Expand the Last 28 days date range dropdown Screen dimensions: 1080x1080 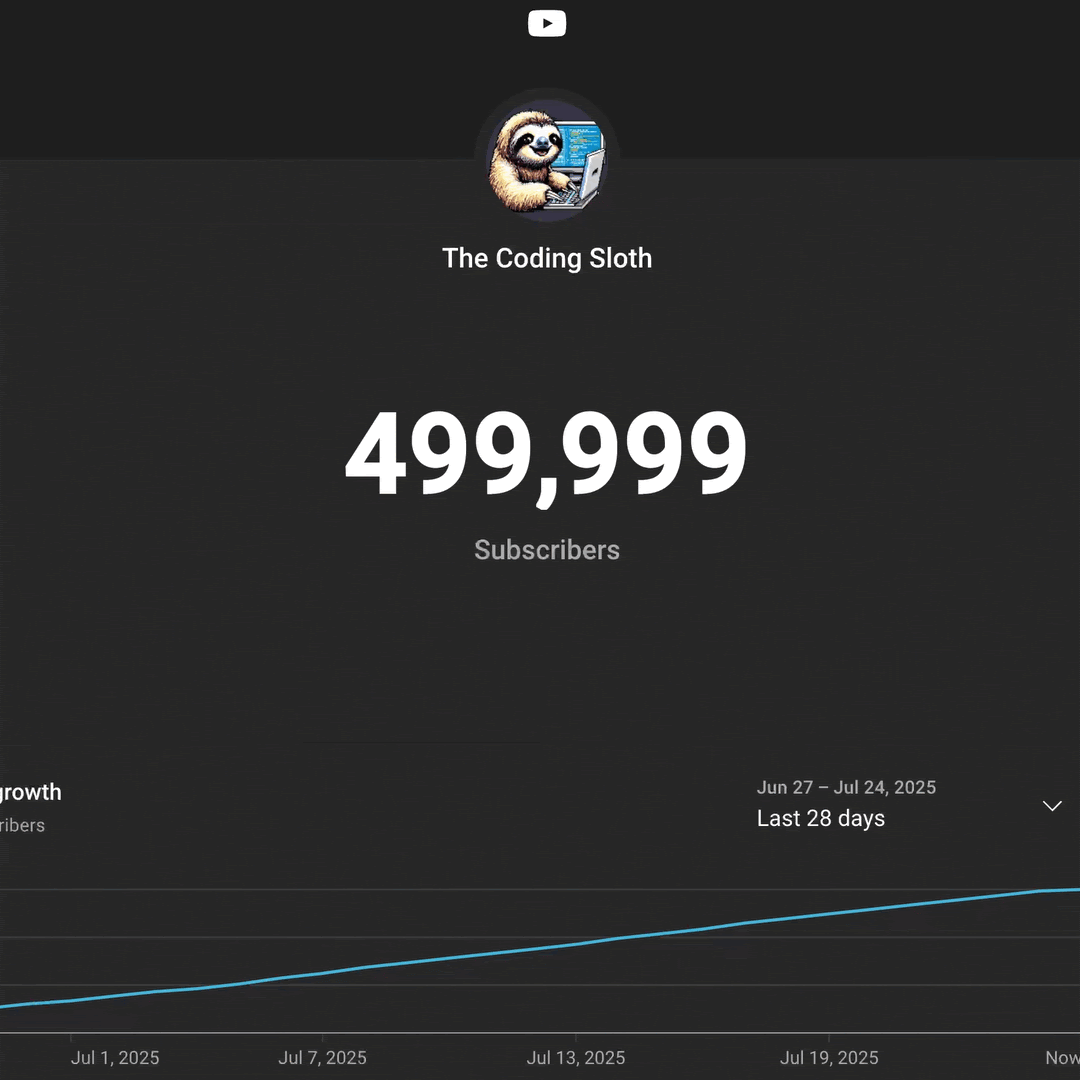click(x=909, y=804)
